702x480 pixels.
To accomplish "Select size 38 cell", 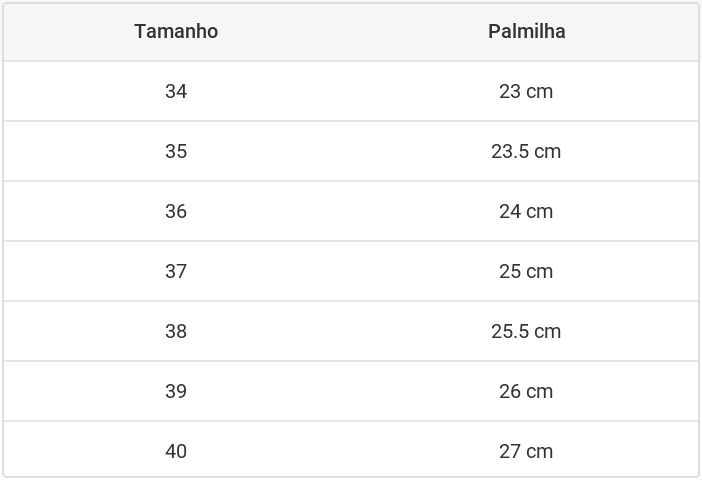I will 176,331.
